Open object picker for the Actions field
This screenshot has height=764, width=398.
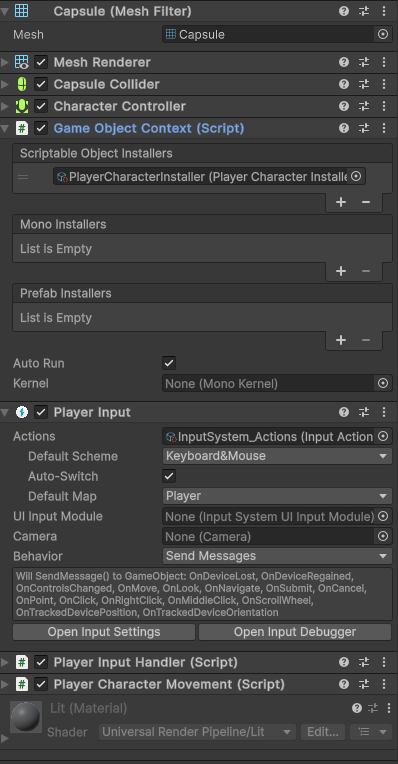click(383, 436)
